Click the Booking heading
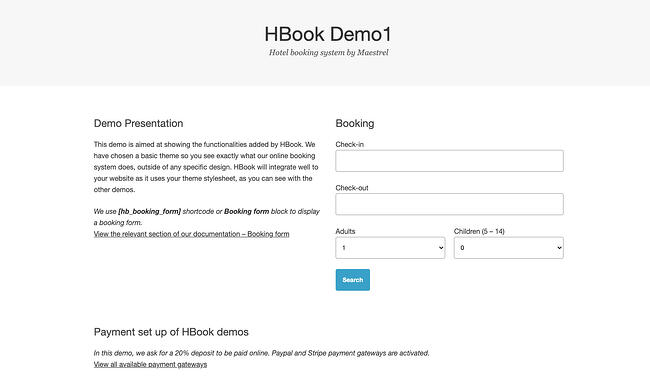Viewport: 650px width, 382px height. click(x=355, y=123)
